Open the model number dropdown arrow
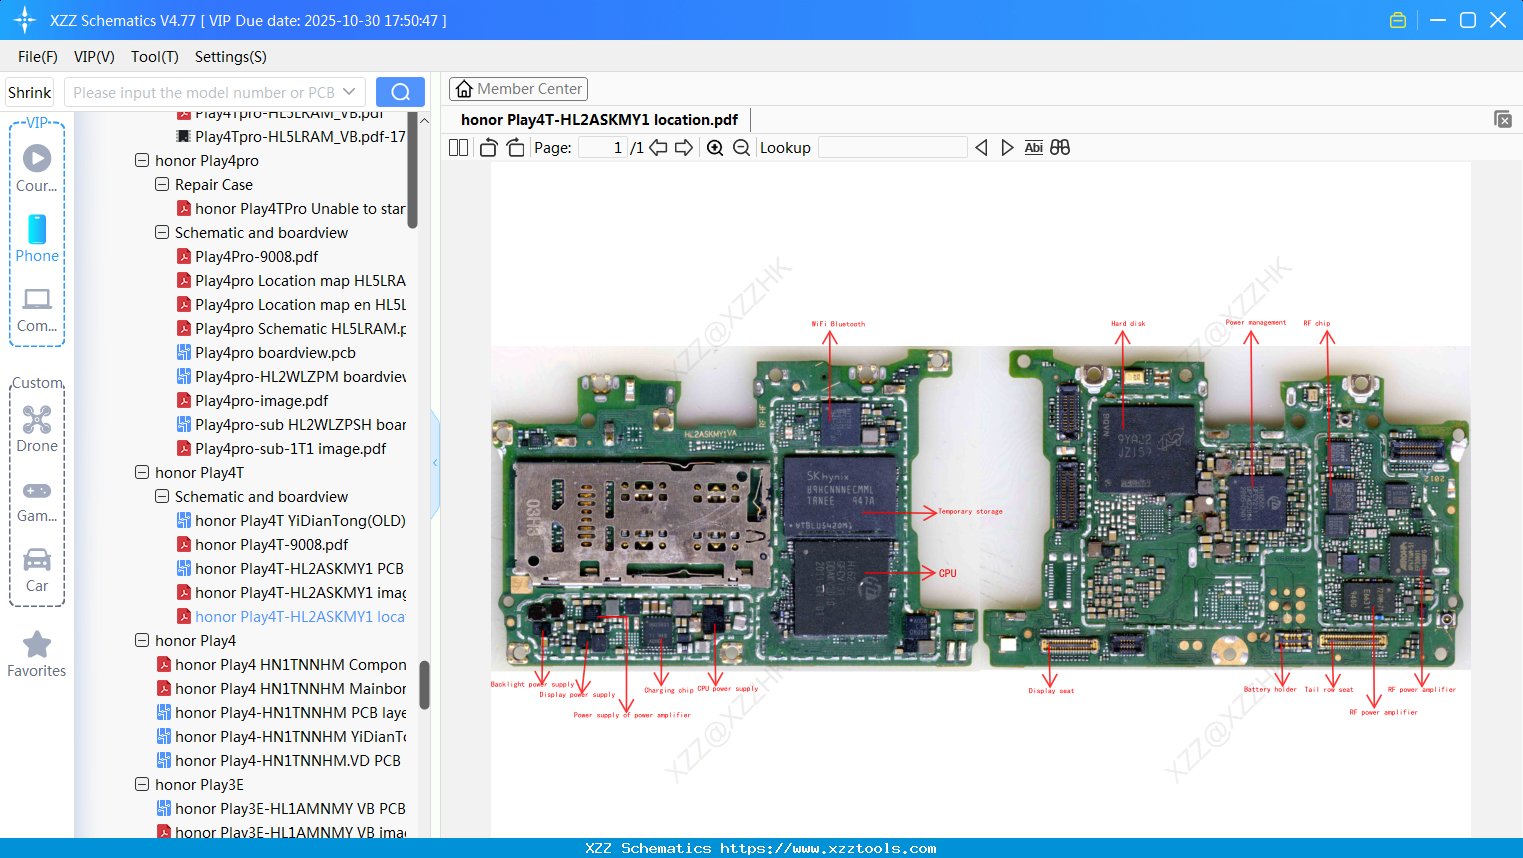 (349, 92)
